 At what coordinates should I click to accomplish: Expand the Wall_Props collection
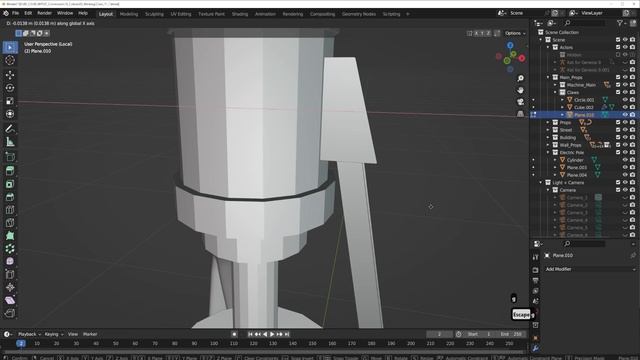(548, 145)
